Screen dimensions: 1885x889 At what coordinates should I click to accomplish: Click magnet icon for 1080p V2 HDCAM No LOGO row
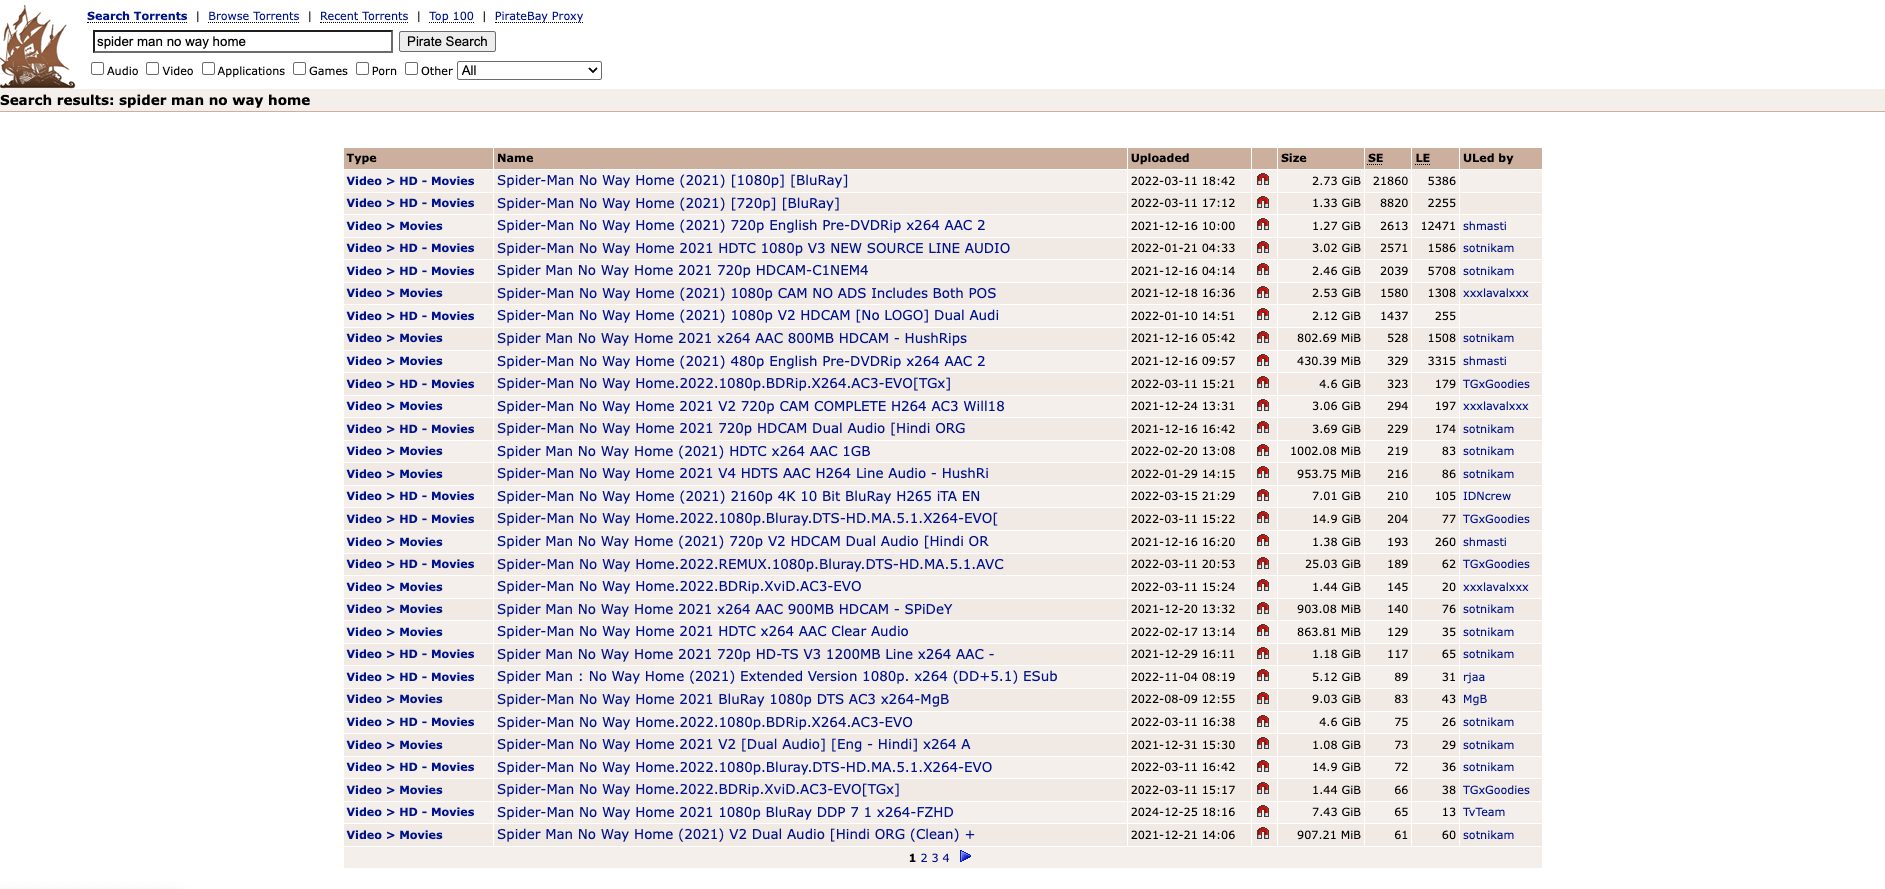1263,315
